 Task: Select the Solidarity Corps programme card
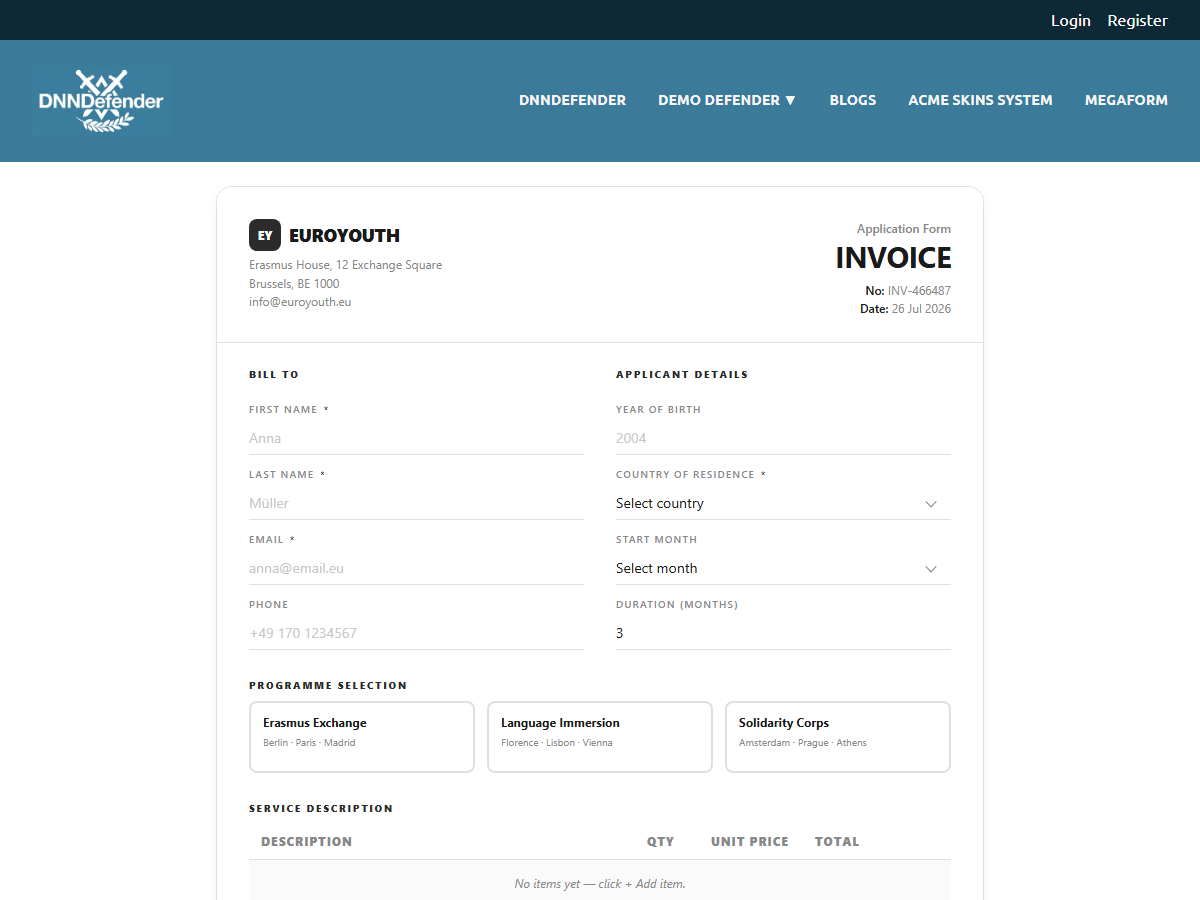[x=838, y=737]
